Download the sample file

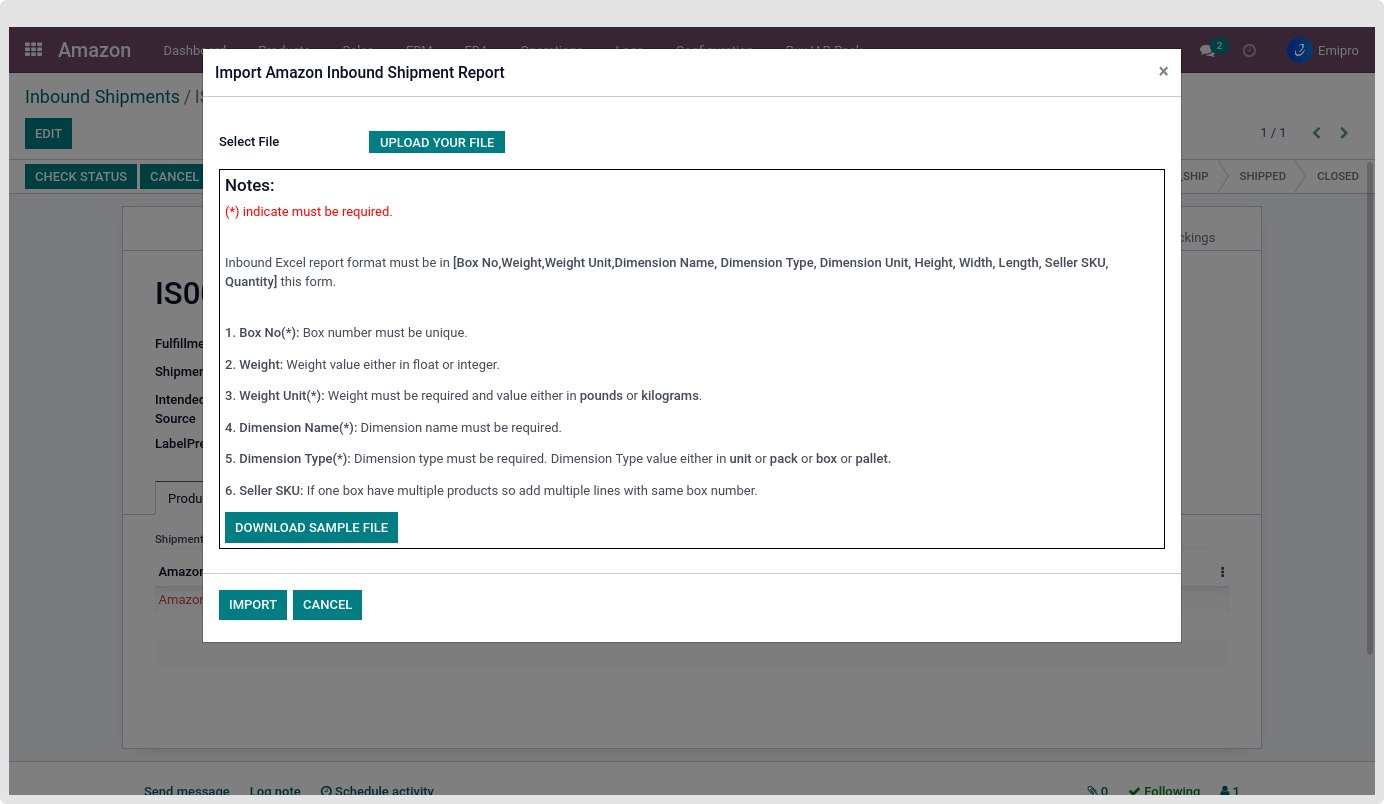[x=311, y=527]
